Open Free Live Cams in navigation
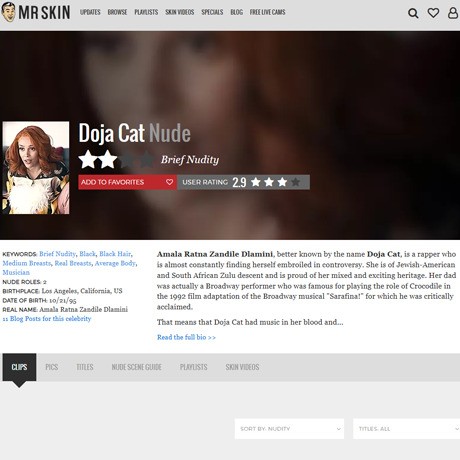Image resolution: width=460 pixels, height=460 pixels. click(267, 12)
